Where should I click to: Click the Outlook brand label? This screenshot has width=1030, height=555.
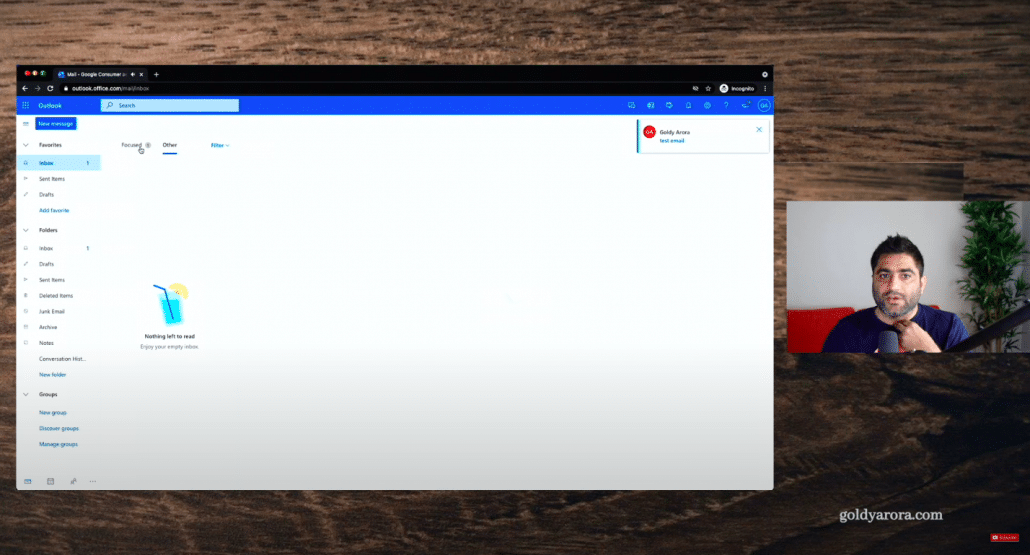pyautogui.click(x=49, y=105)
